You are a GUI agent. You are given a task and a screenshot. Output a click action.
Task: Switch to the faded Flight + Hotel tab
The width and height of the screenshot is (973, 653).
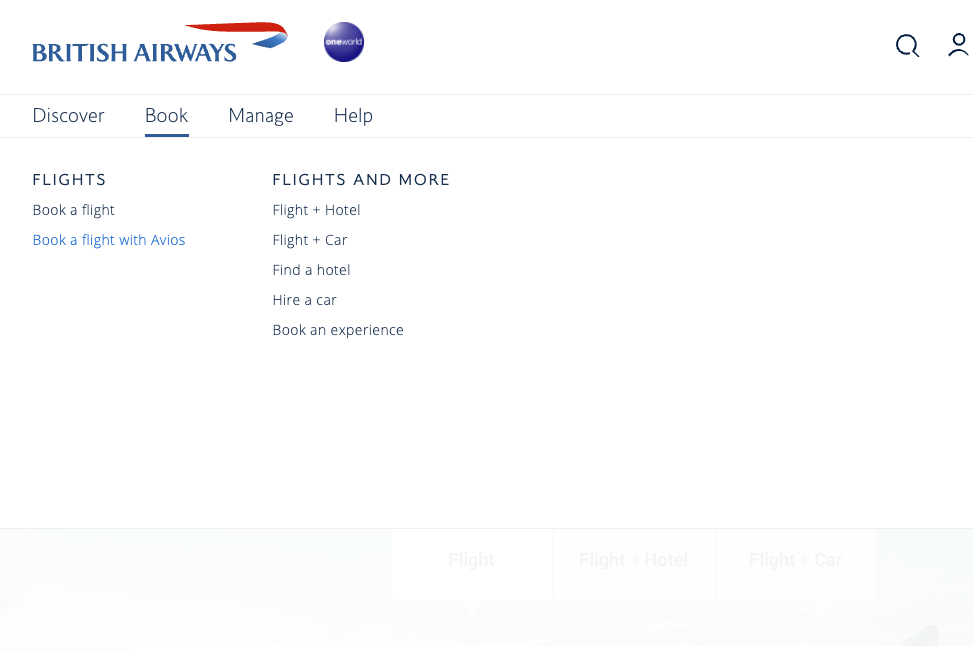(634, 560)
